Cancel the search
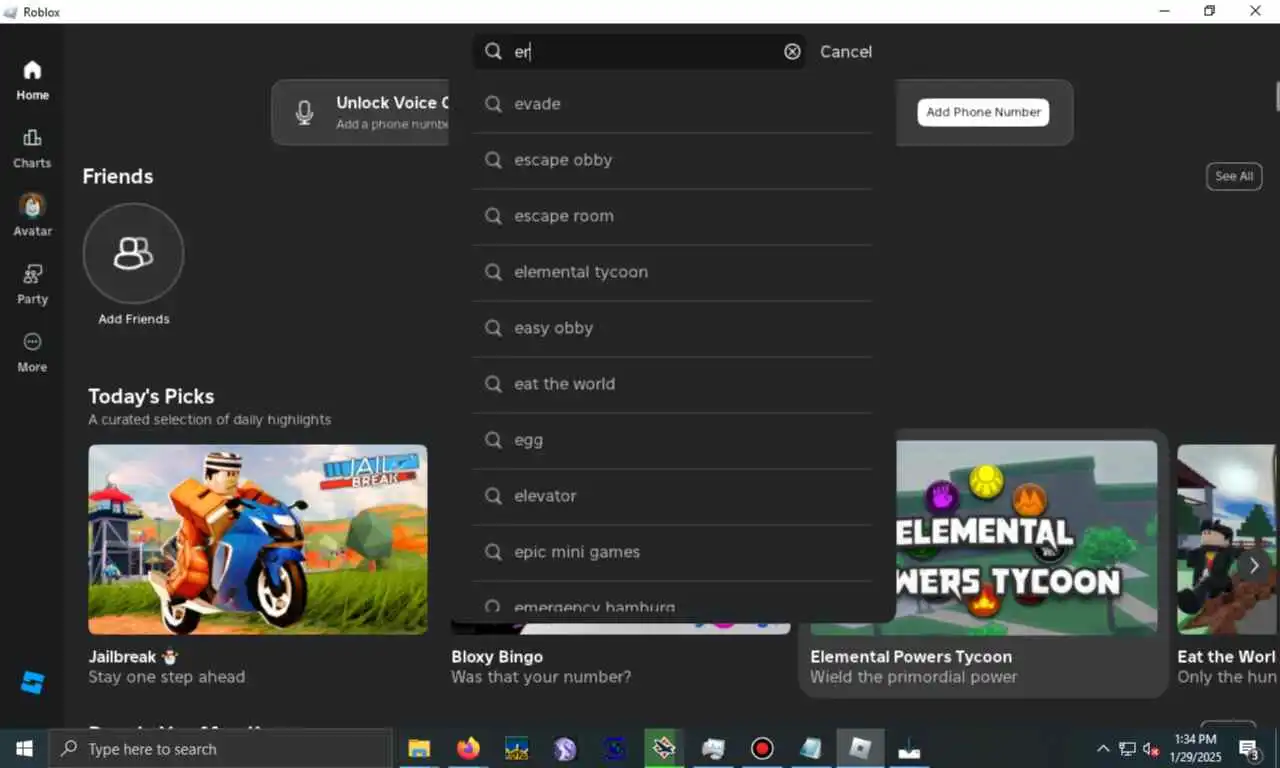 (846, 52)
